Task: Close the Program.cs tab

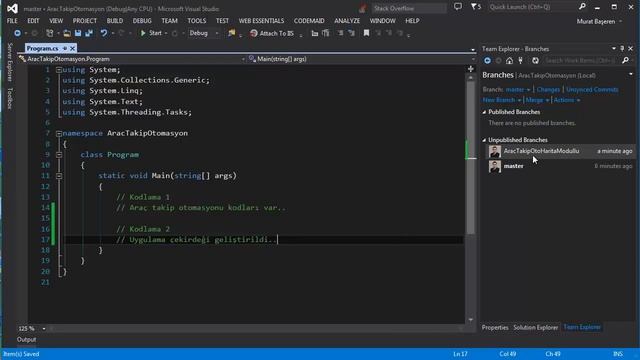Action: coord(73,49)
